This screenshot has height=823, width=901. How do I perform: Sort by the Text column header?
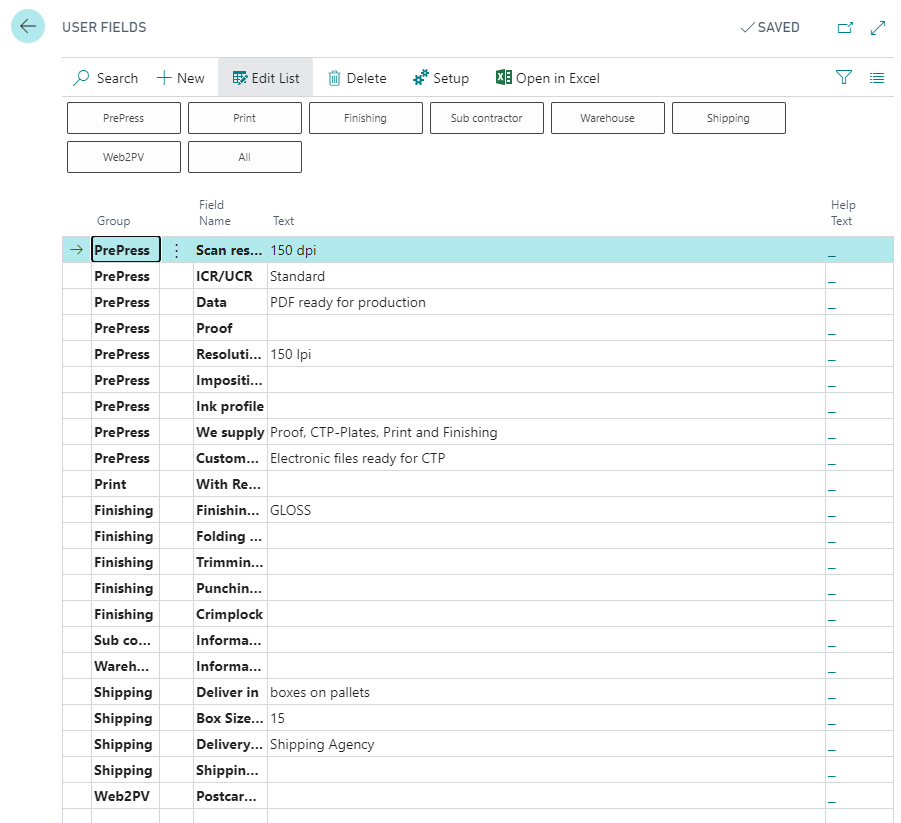click(x=283, y=221)
